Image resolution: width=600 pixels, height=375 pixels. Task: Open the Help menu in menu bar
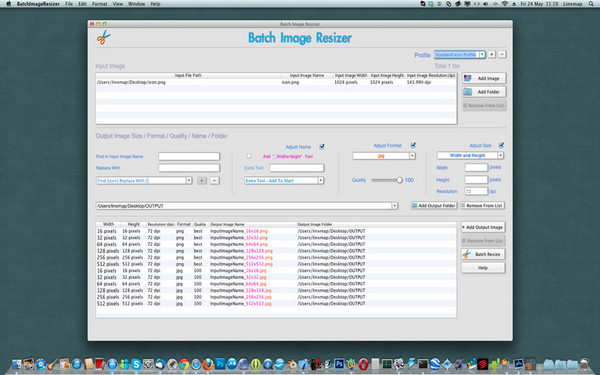pos(155,4)
